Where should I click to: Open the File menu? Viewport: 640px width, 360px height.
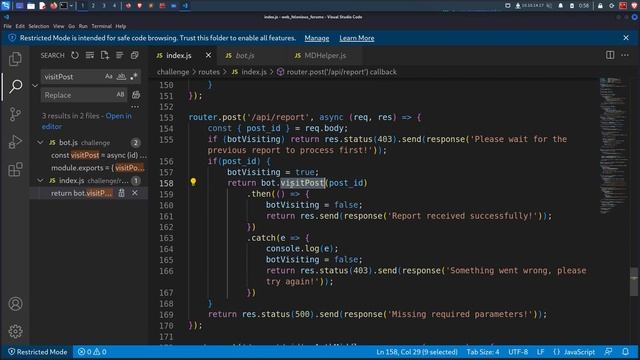(x=8, y=26)
